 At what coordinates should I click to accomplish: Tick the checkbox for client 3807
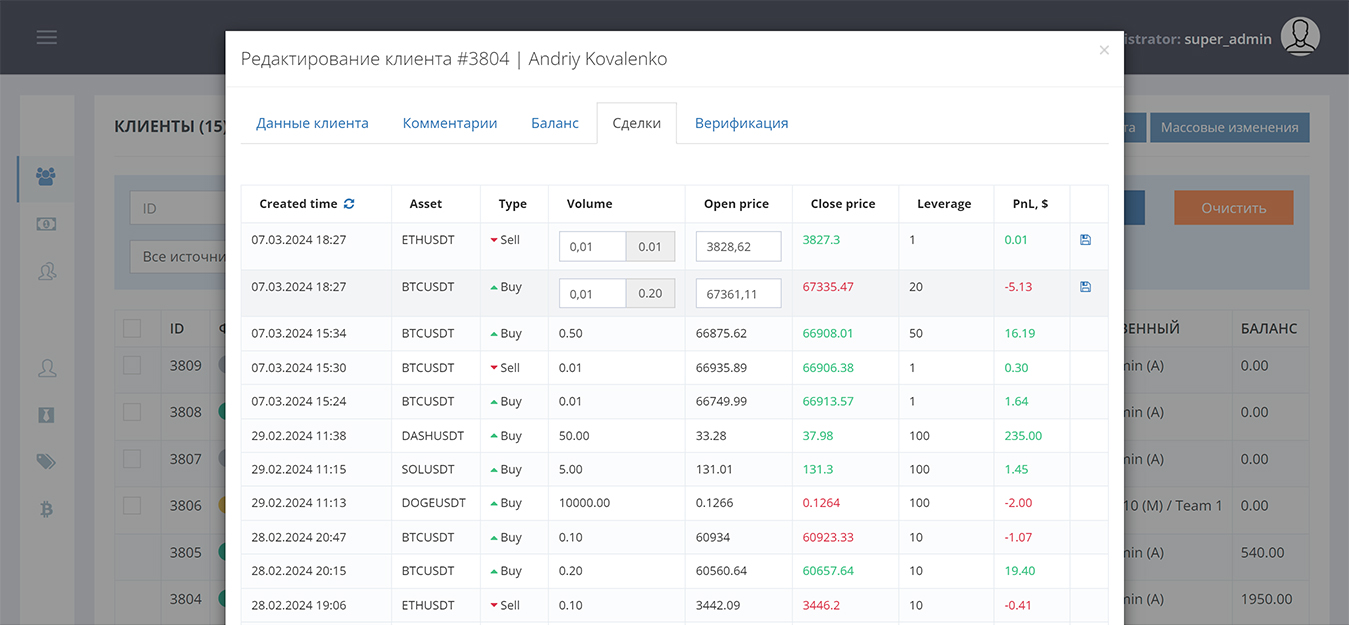coord(132,459)
